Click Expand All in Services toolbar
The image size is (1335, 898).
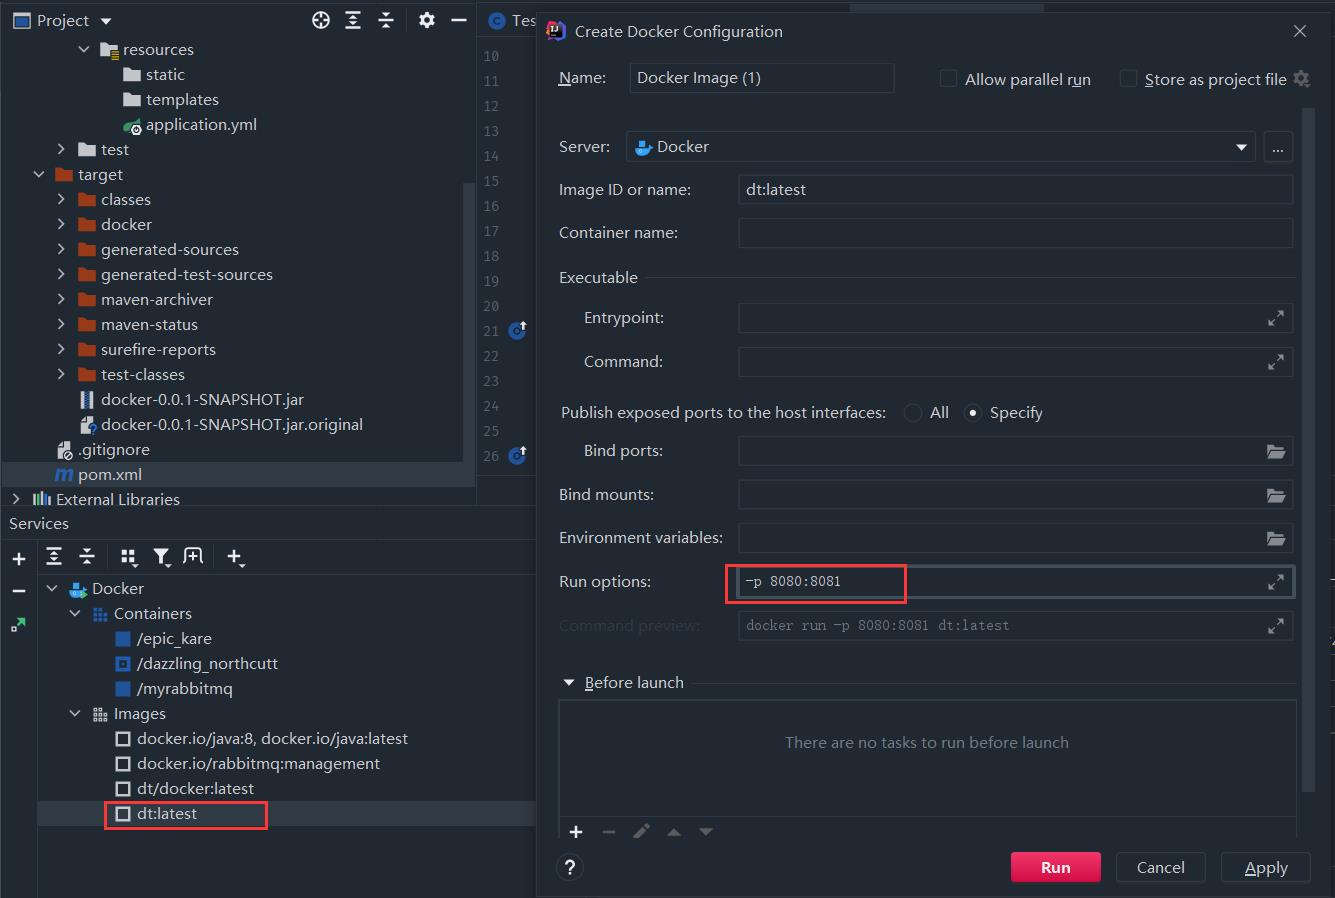54,556
